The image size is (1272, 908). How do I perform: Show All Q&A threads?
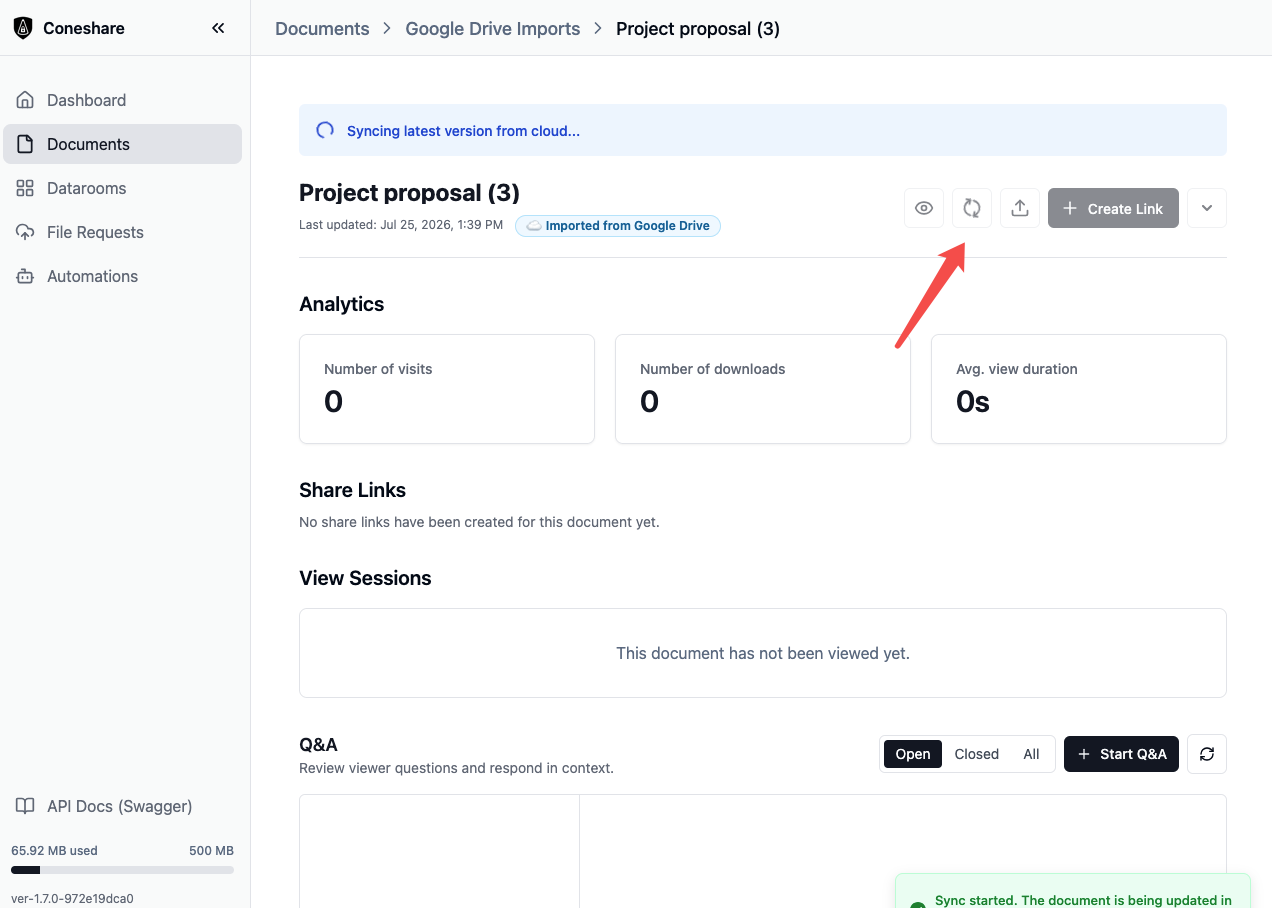pyautogui.click(x=1031, y=754)
